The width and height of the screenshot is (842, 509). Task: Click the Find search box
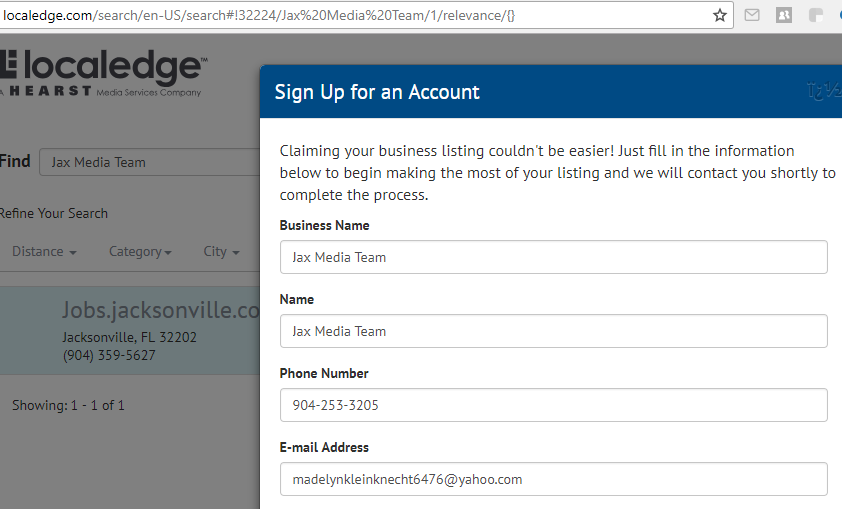(x=149, y=162)
